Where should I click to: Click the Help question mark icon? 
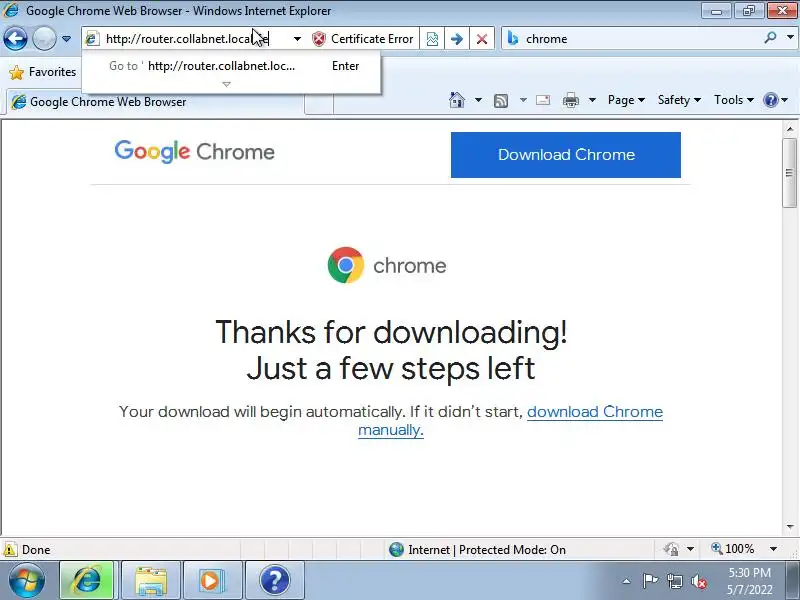(770, 100)
